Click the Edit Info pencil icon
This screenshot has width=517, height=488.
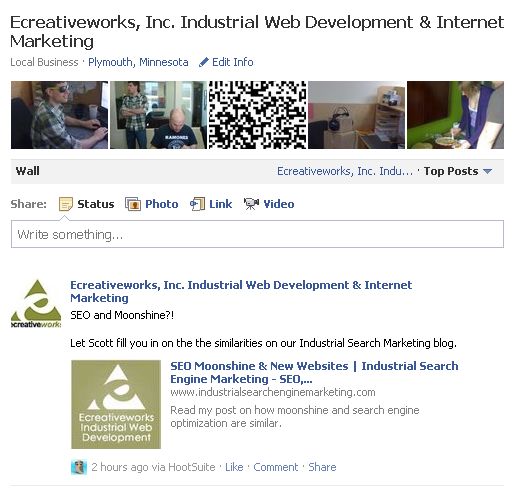click(x=203, y=62)
